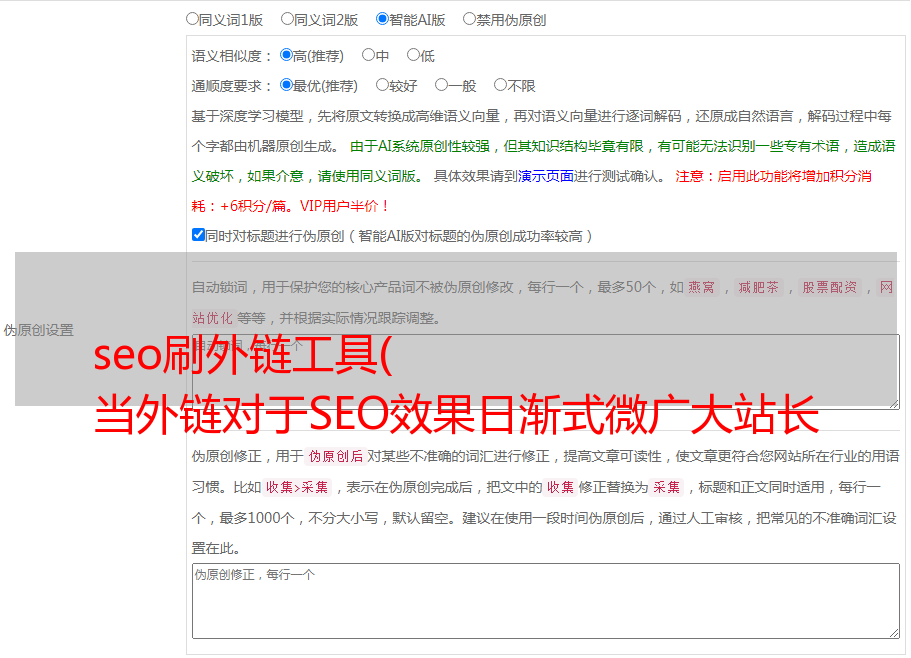Select 禁用伪原创 radio option
911x658 pixels.
tap(469, 19)
